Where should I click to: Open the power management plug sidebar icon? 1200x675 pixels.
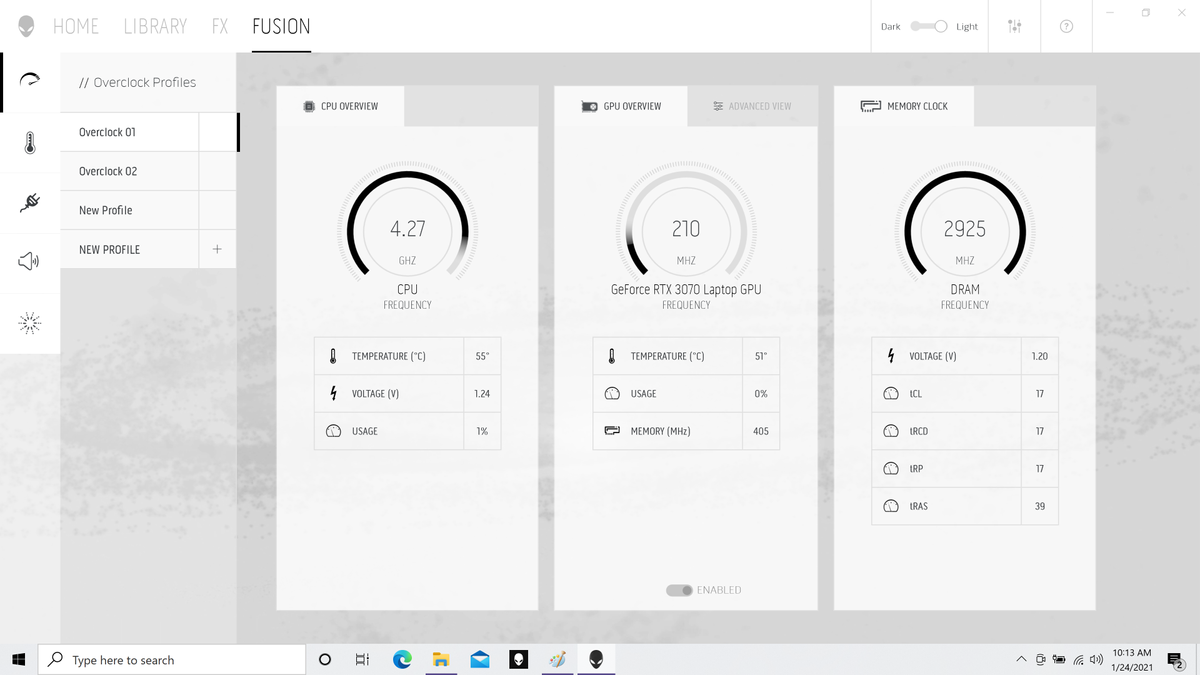tap(30, 203)
